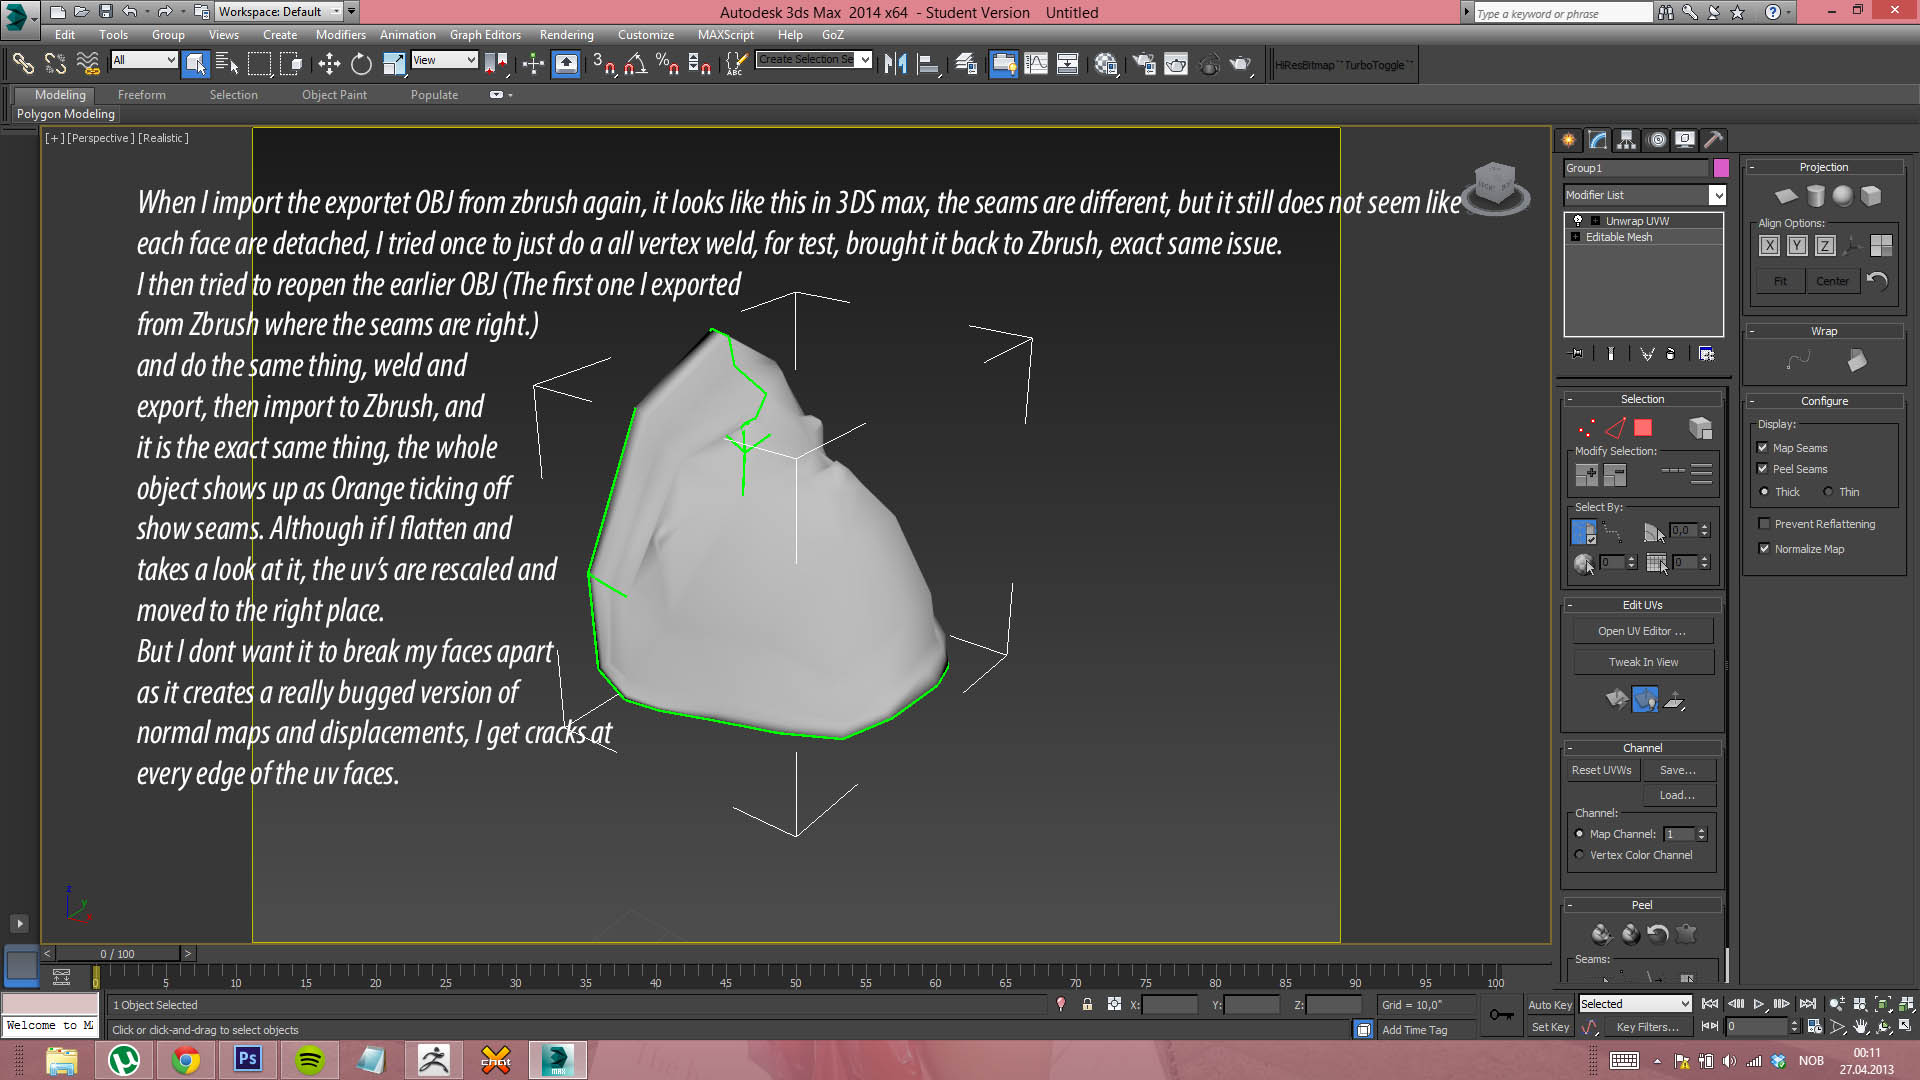Switch to the Hierarchy command panel
This screenshot has width=1920, height=1080.
tap(1627, 140)
